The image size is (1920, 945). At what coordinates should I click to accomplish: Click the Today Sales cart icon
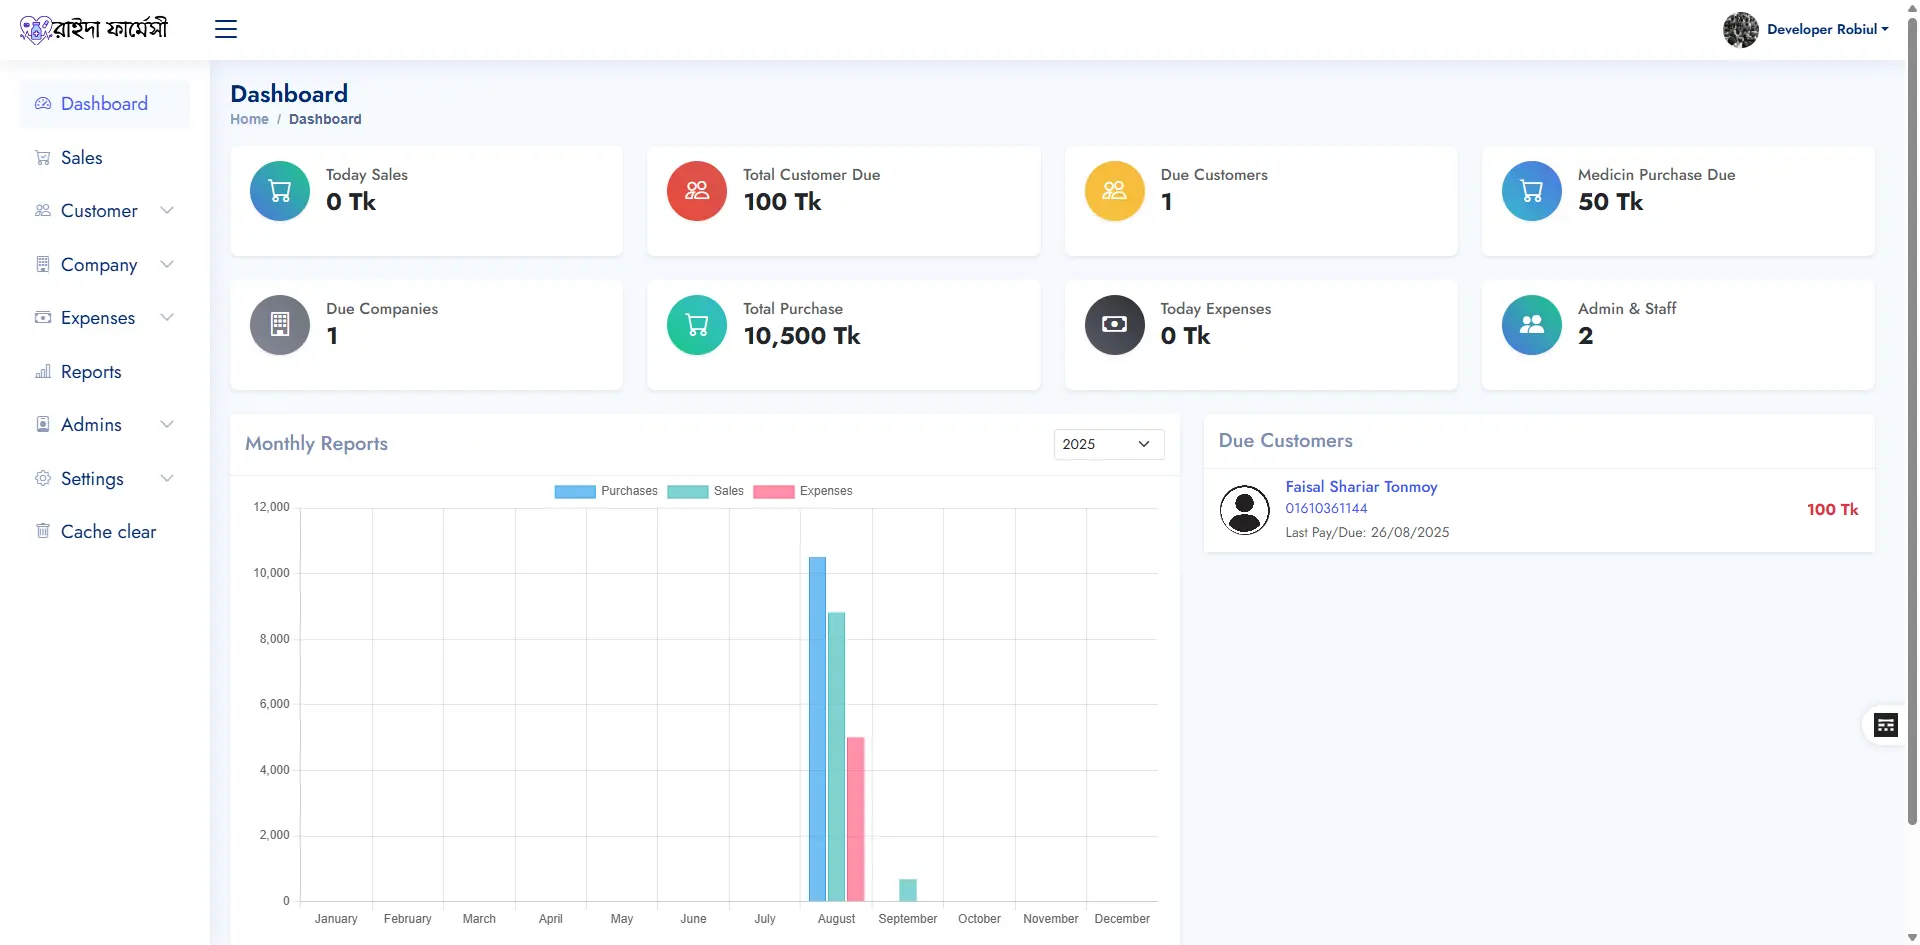pos(280,191)
